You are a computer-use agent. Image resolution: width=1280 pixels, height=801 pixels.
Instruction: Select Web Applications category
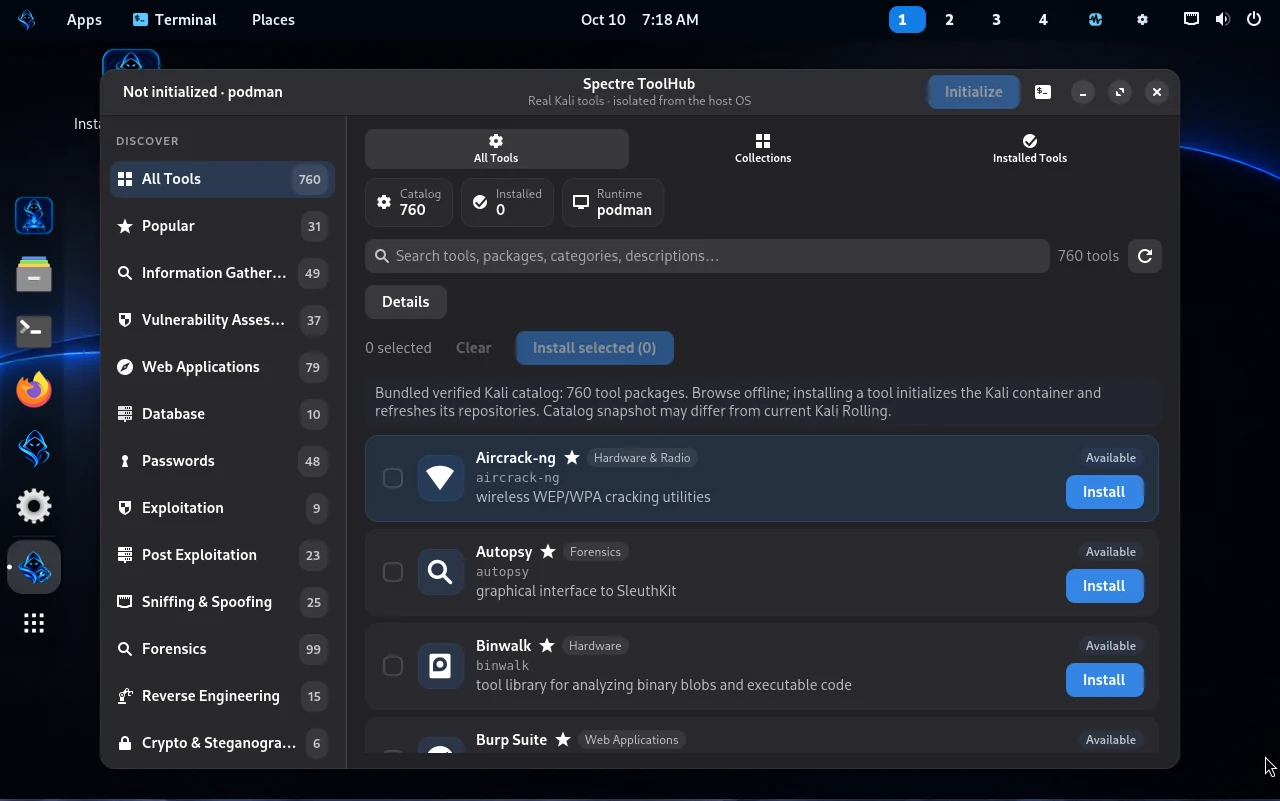(222, 367)
